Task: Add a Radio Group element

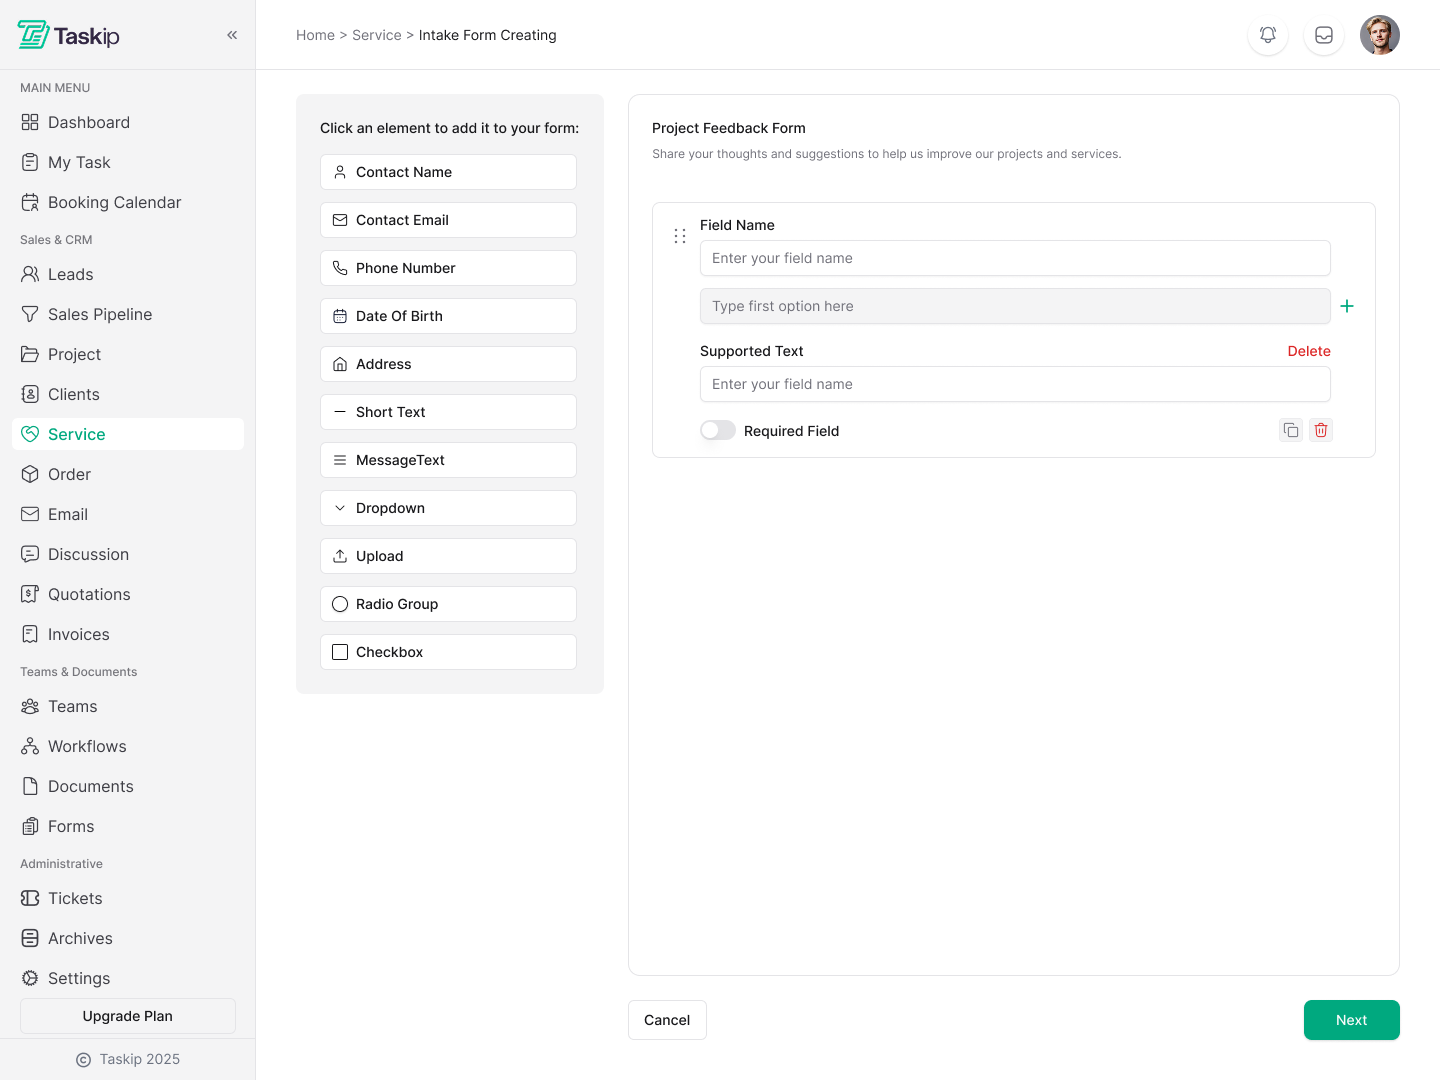Action: click(448, 604)
